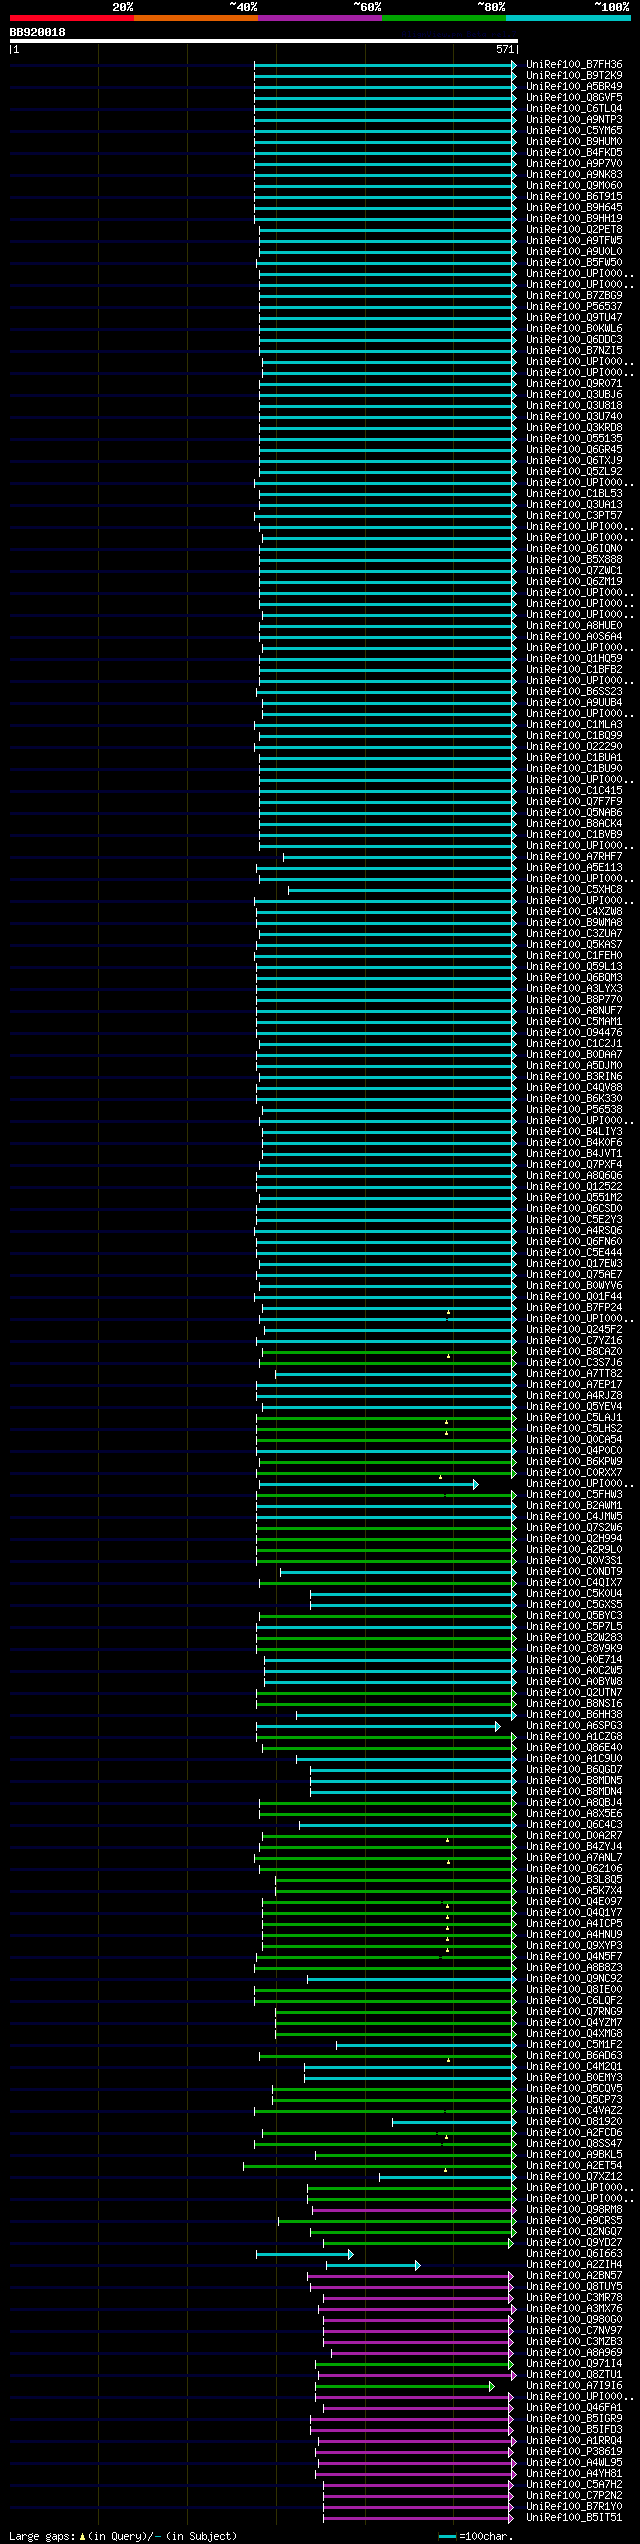Open UniRef100_B9HH19 hit
This screenshot has width=640, height=2544.
click(574, 218)
